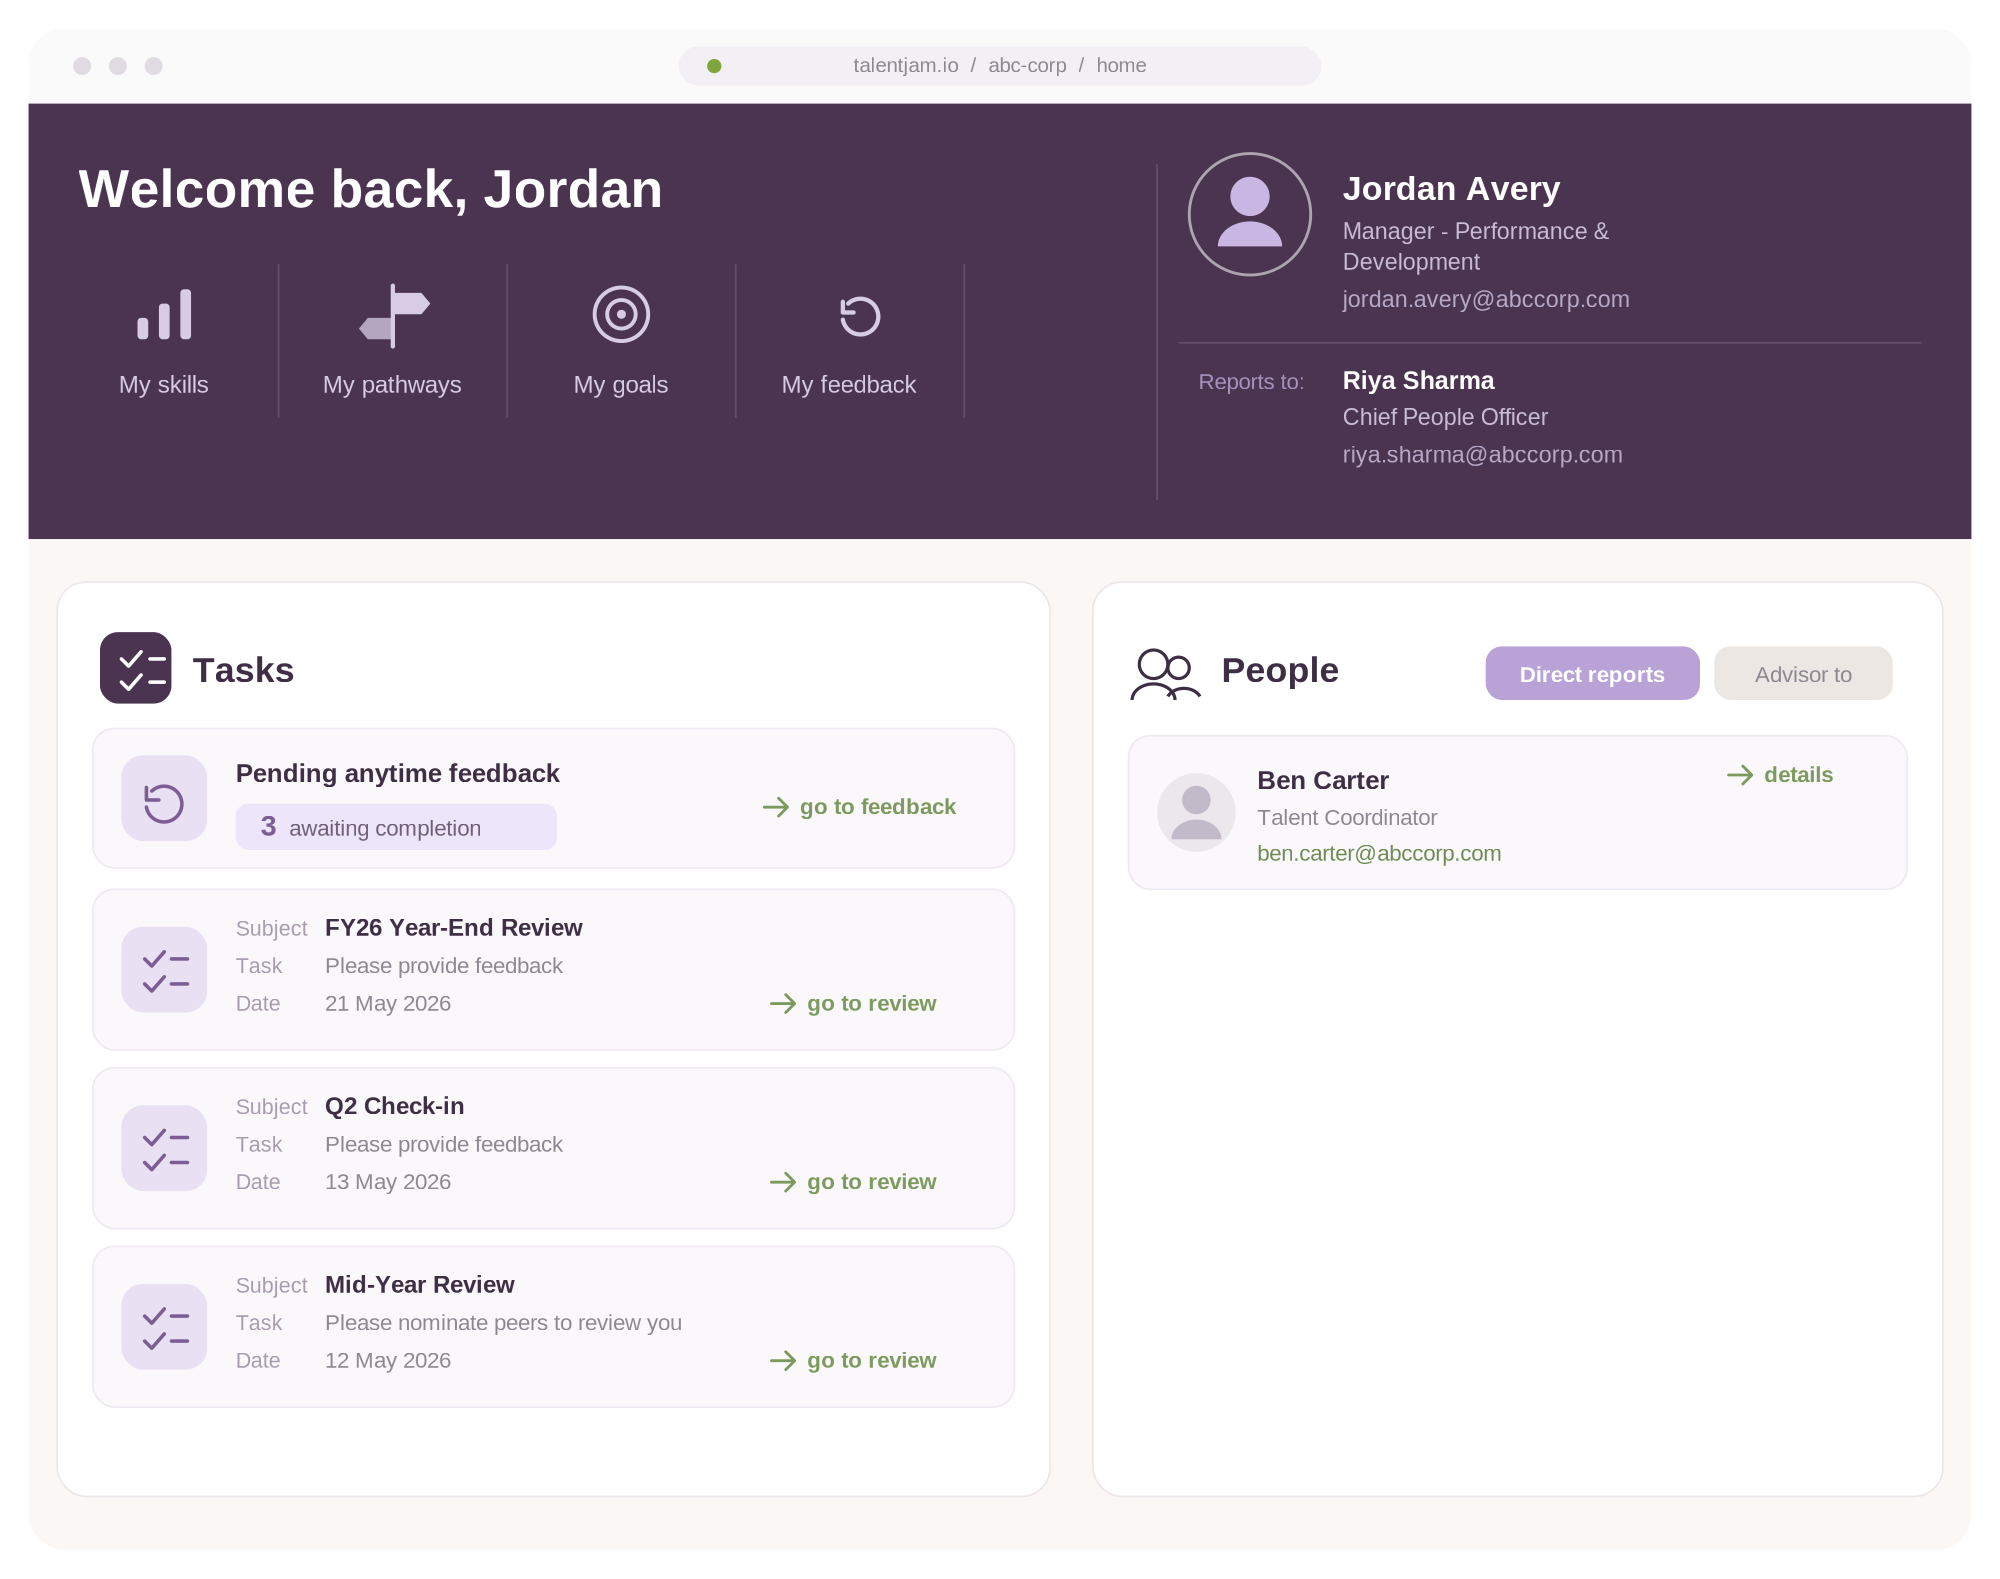2000x1579 pixels.
Task: Switch to the Advisor to tab
Action: click(1803, 673)
